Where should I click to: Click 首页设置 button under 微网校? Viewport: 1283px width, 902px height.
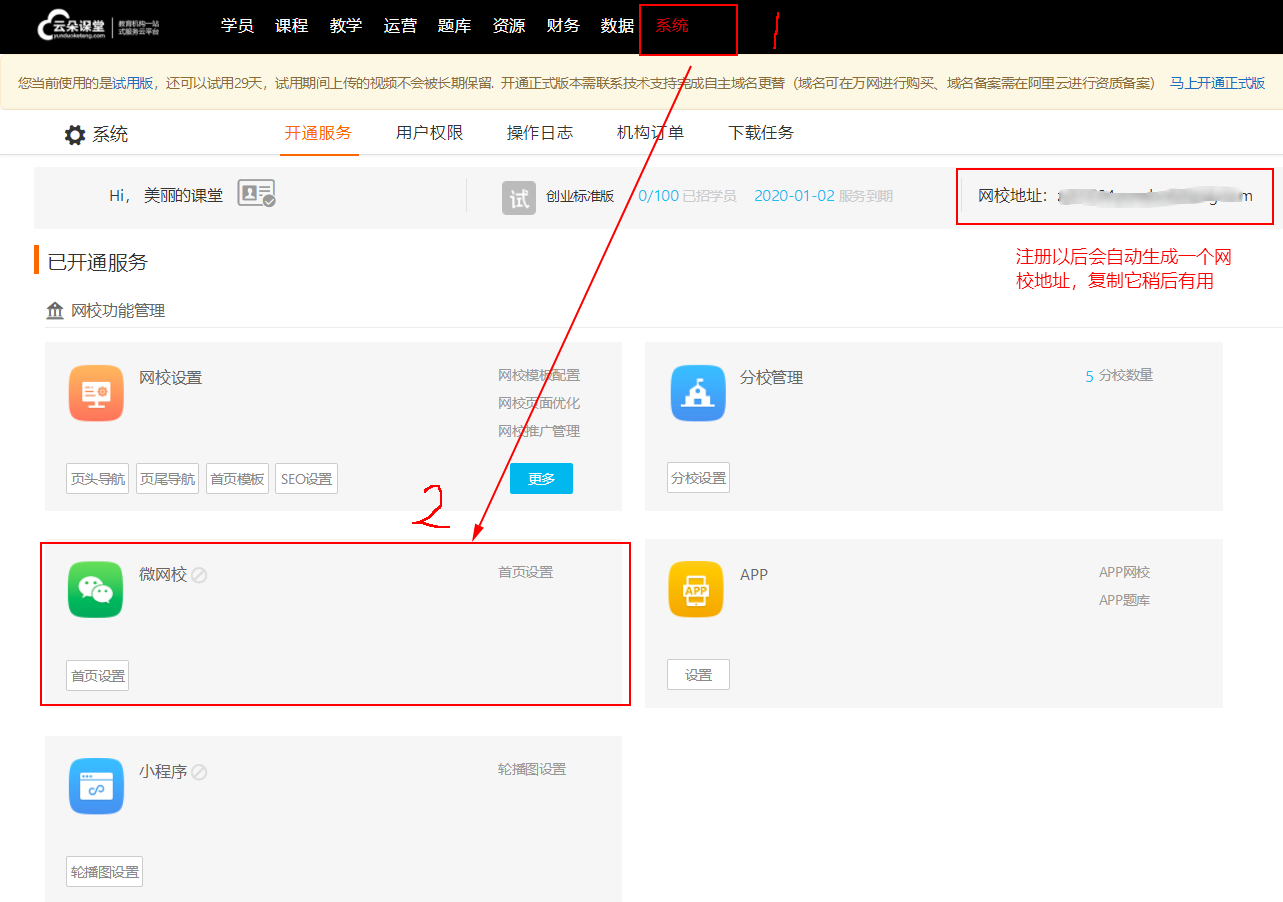(x=98, y=676)
